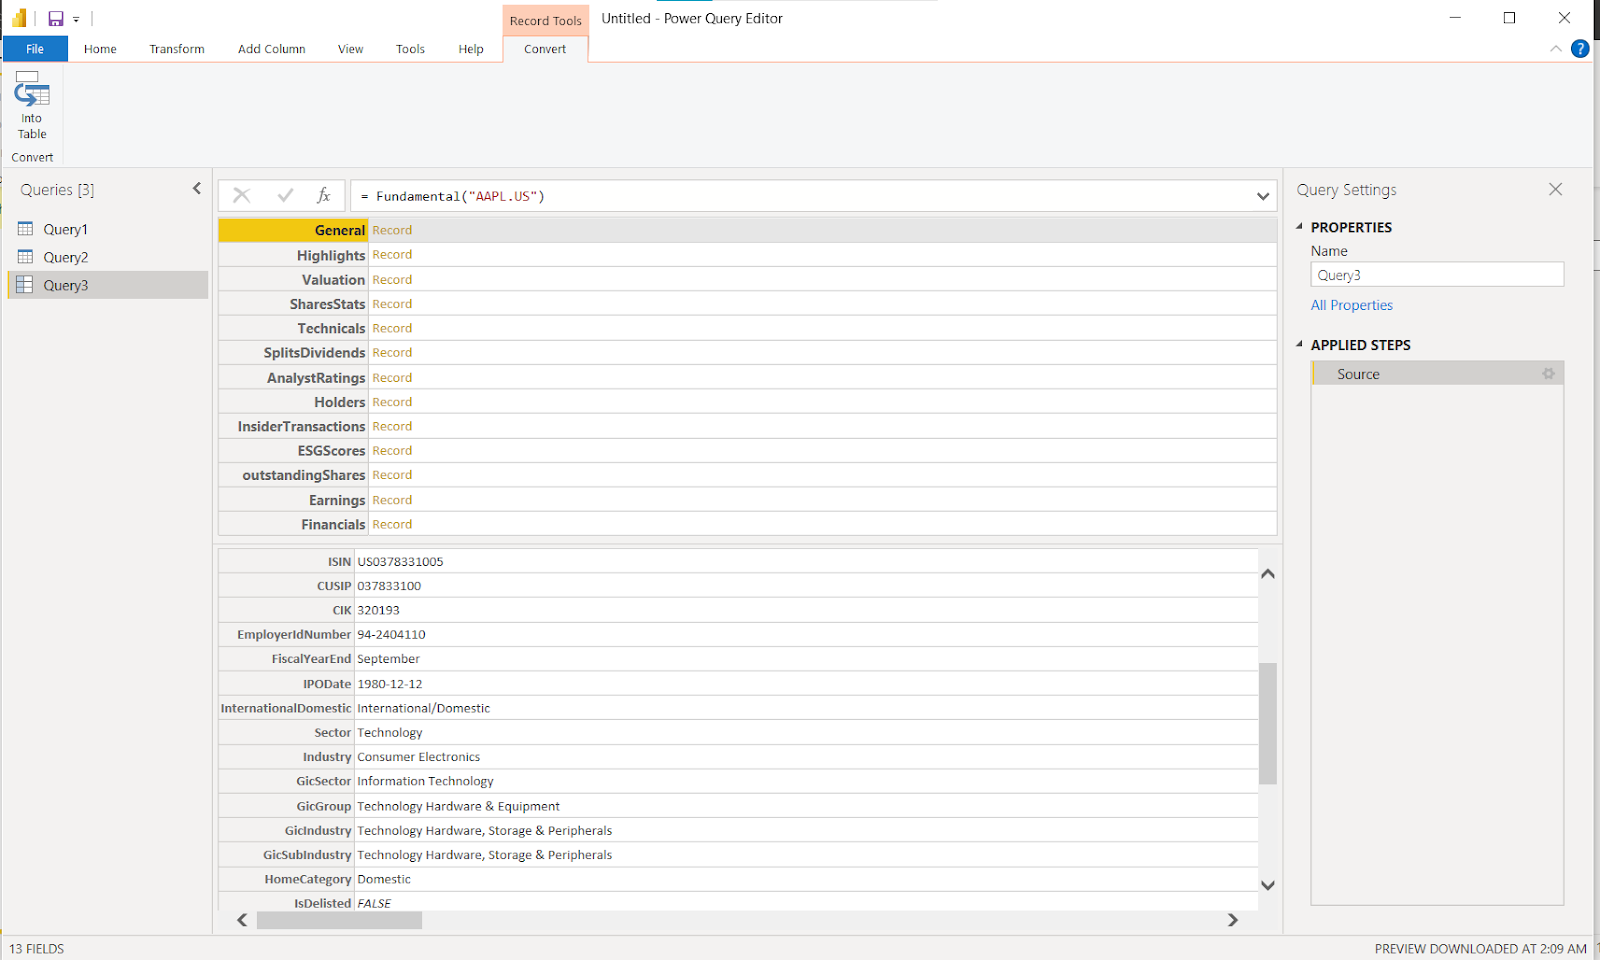Select the GicSector value Information Technology
This screenshot has height=960, width=1600.
425,781
